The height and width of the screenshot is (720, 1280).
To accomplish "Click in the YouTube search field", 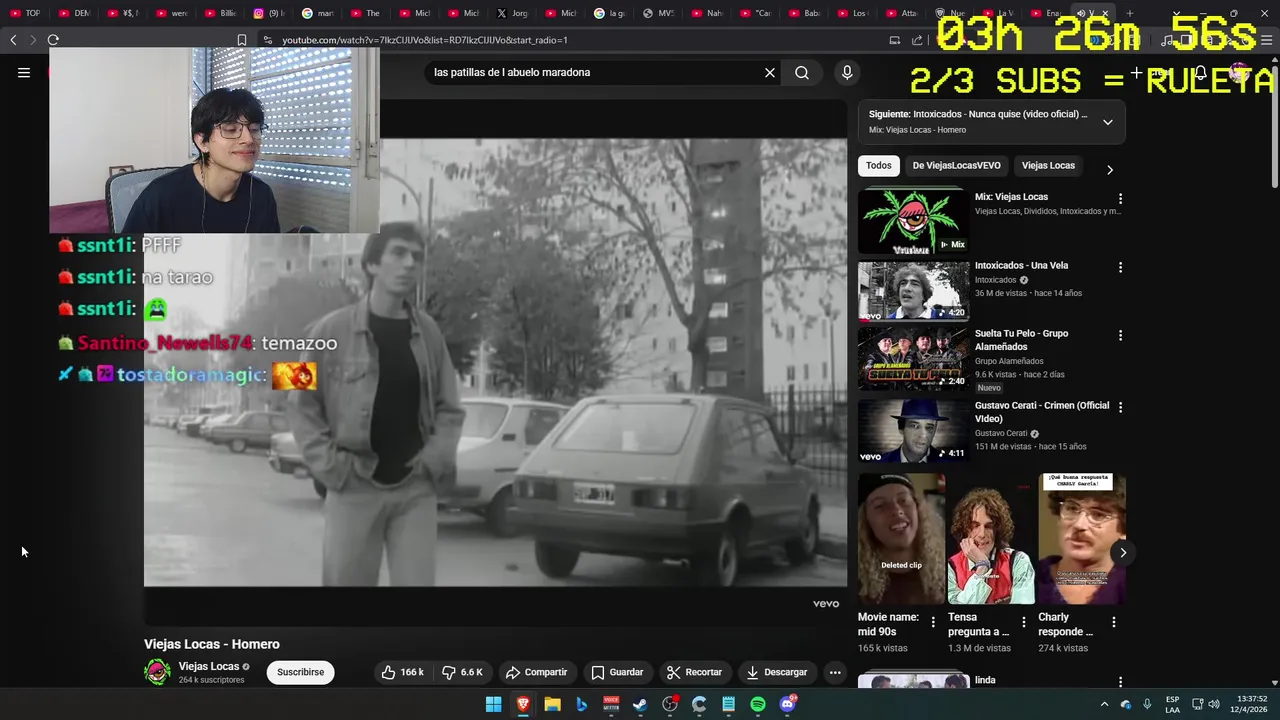I will (x=595, y=72).
